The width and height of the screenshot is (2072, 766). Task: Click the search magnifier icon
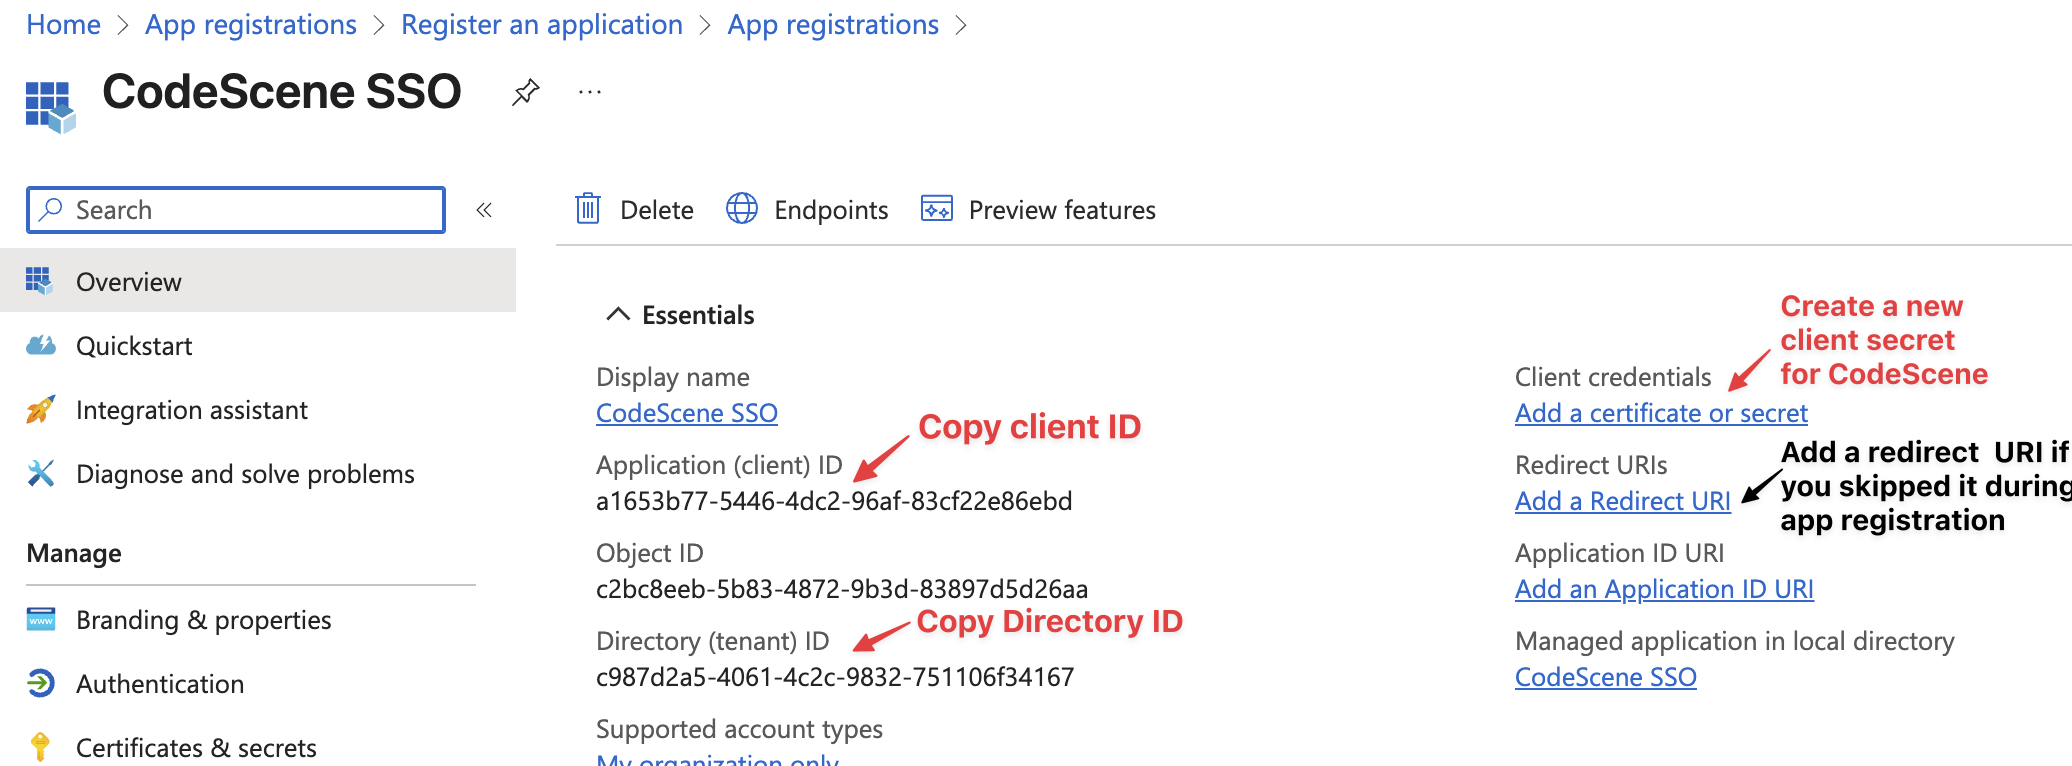[50, 209]
